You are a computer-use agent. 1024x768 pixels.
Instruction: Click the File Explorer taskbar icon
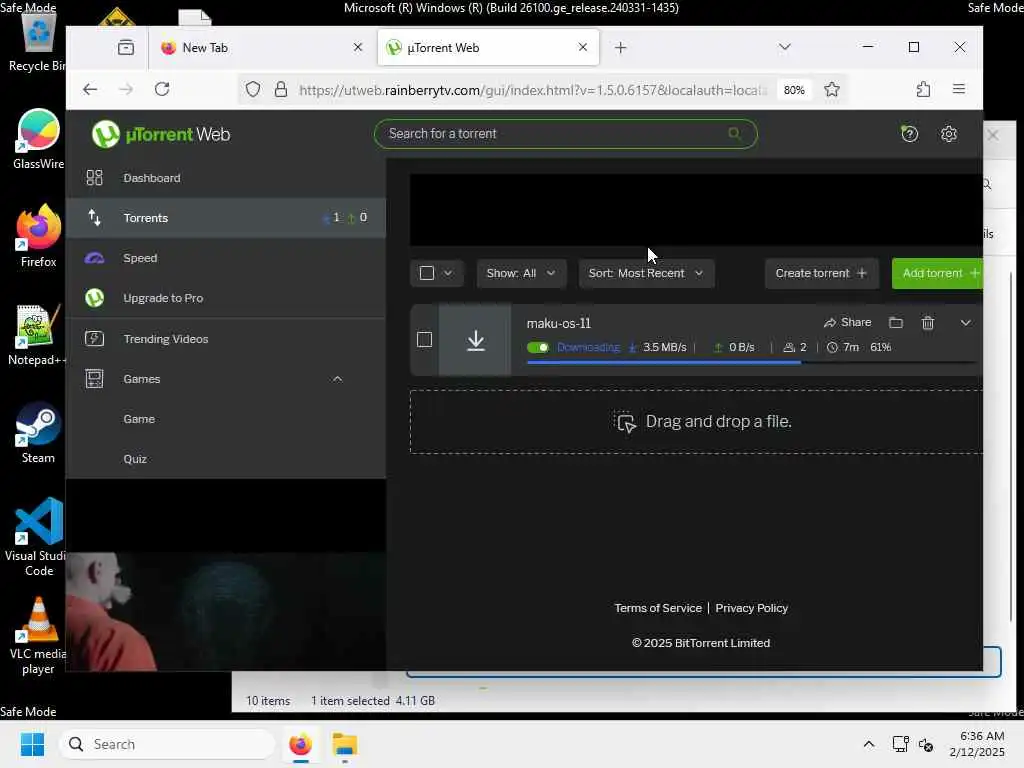pyautogui.click(x=344, y=744)
